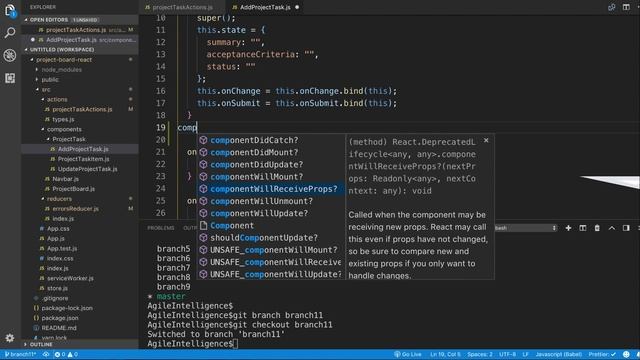The width and height of the screenshot is (640, 360).
Task: Open the Manage settings gear
Action: 10,338
